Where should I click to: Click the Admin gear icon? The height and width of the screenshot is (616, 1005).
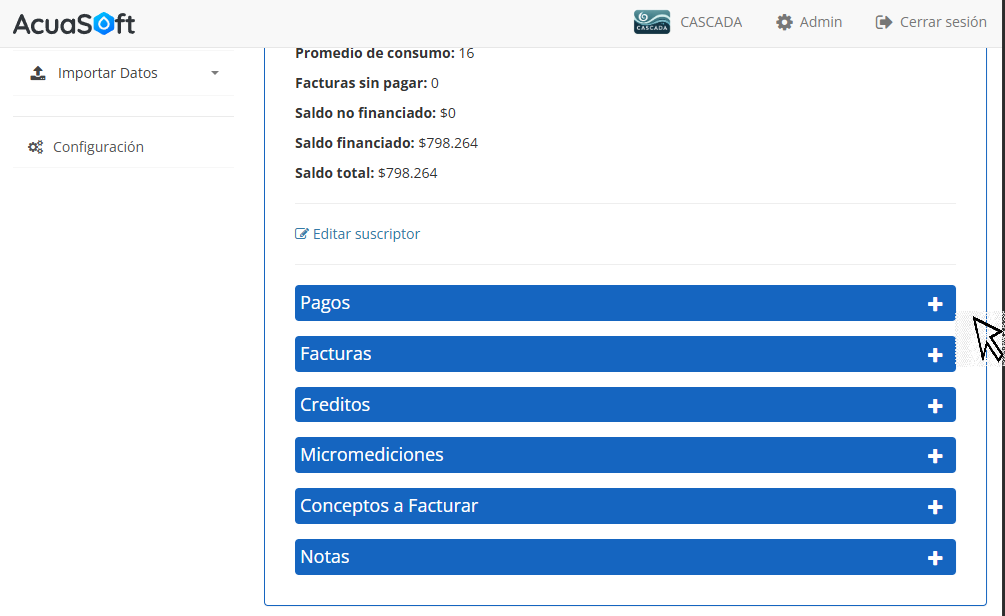(x=784, y=22)
